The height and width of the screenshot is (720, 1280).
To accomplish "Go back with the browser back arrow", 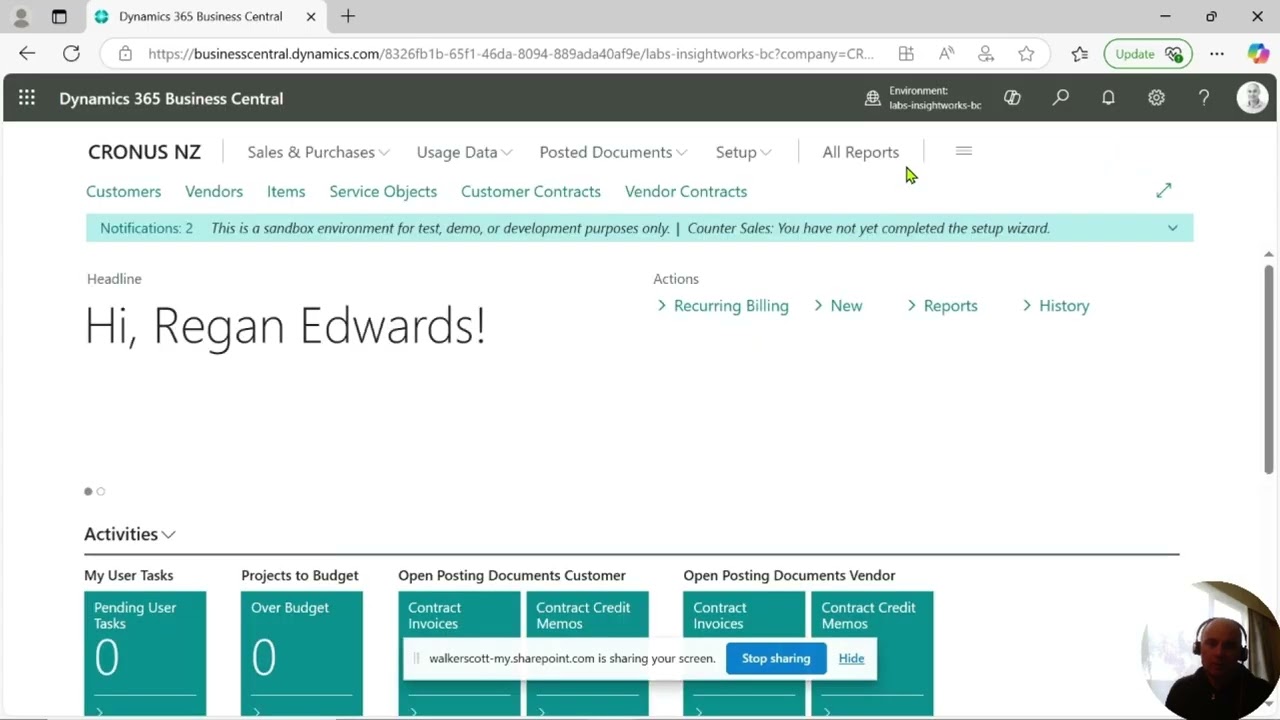I will point(27,54).
